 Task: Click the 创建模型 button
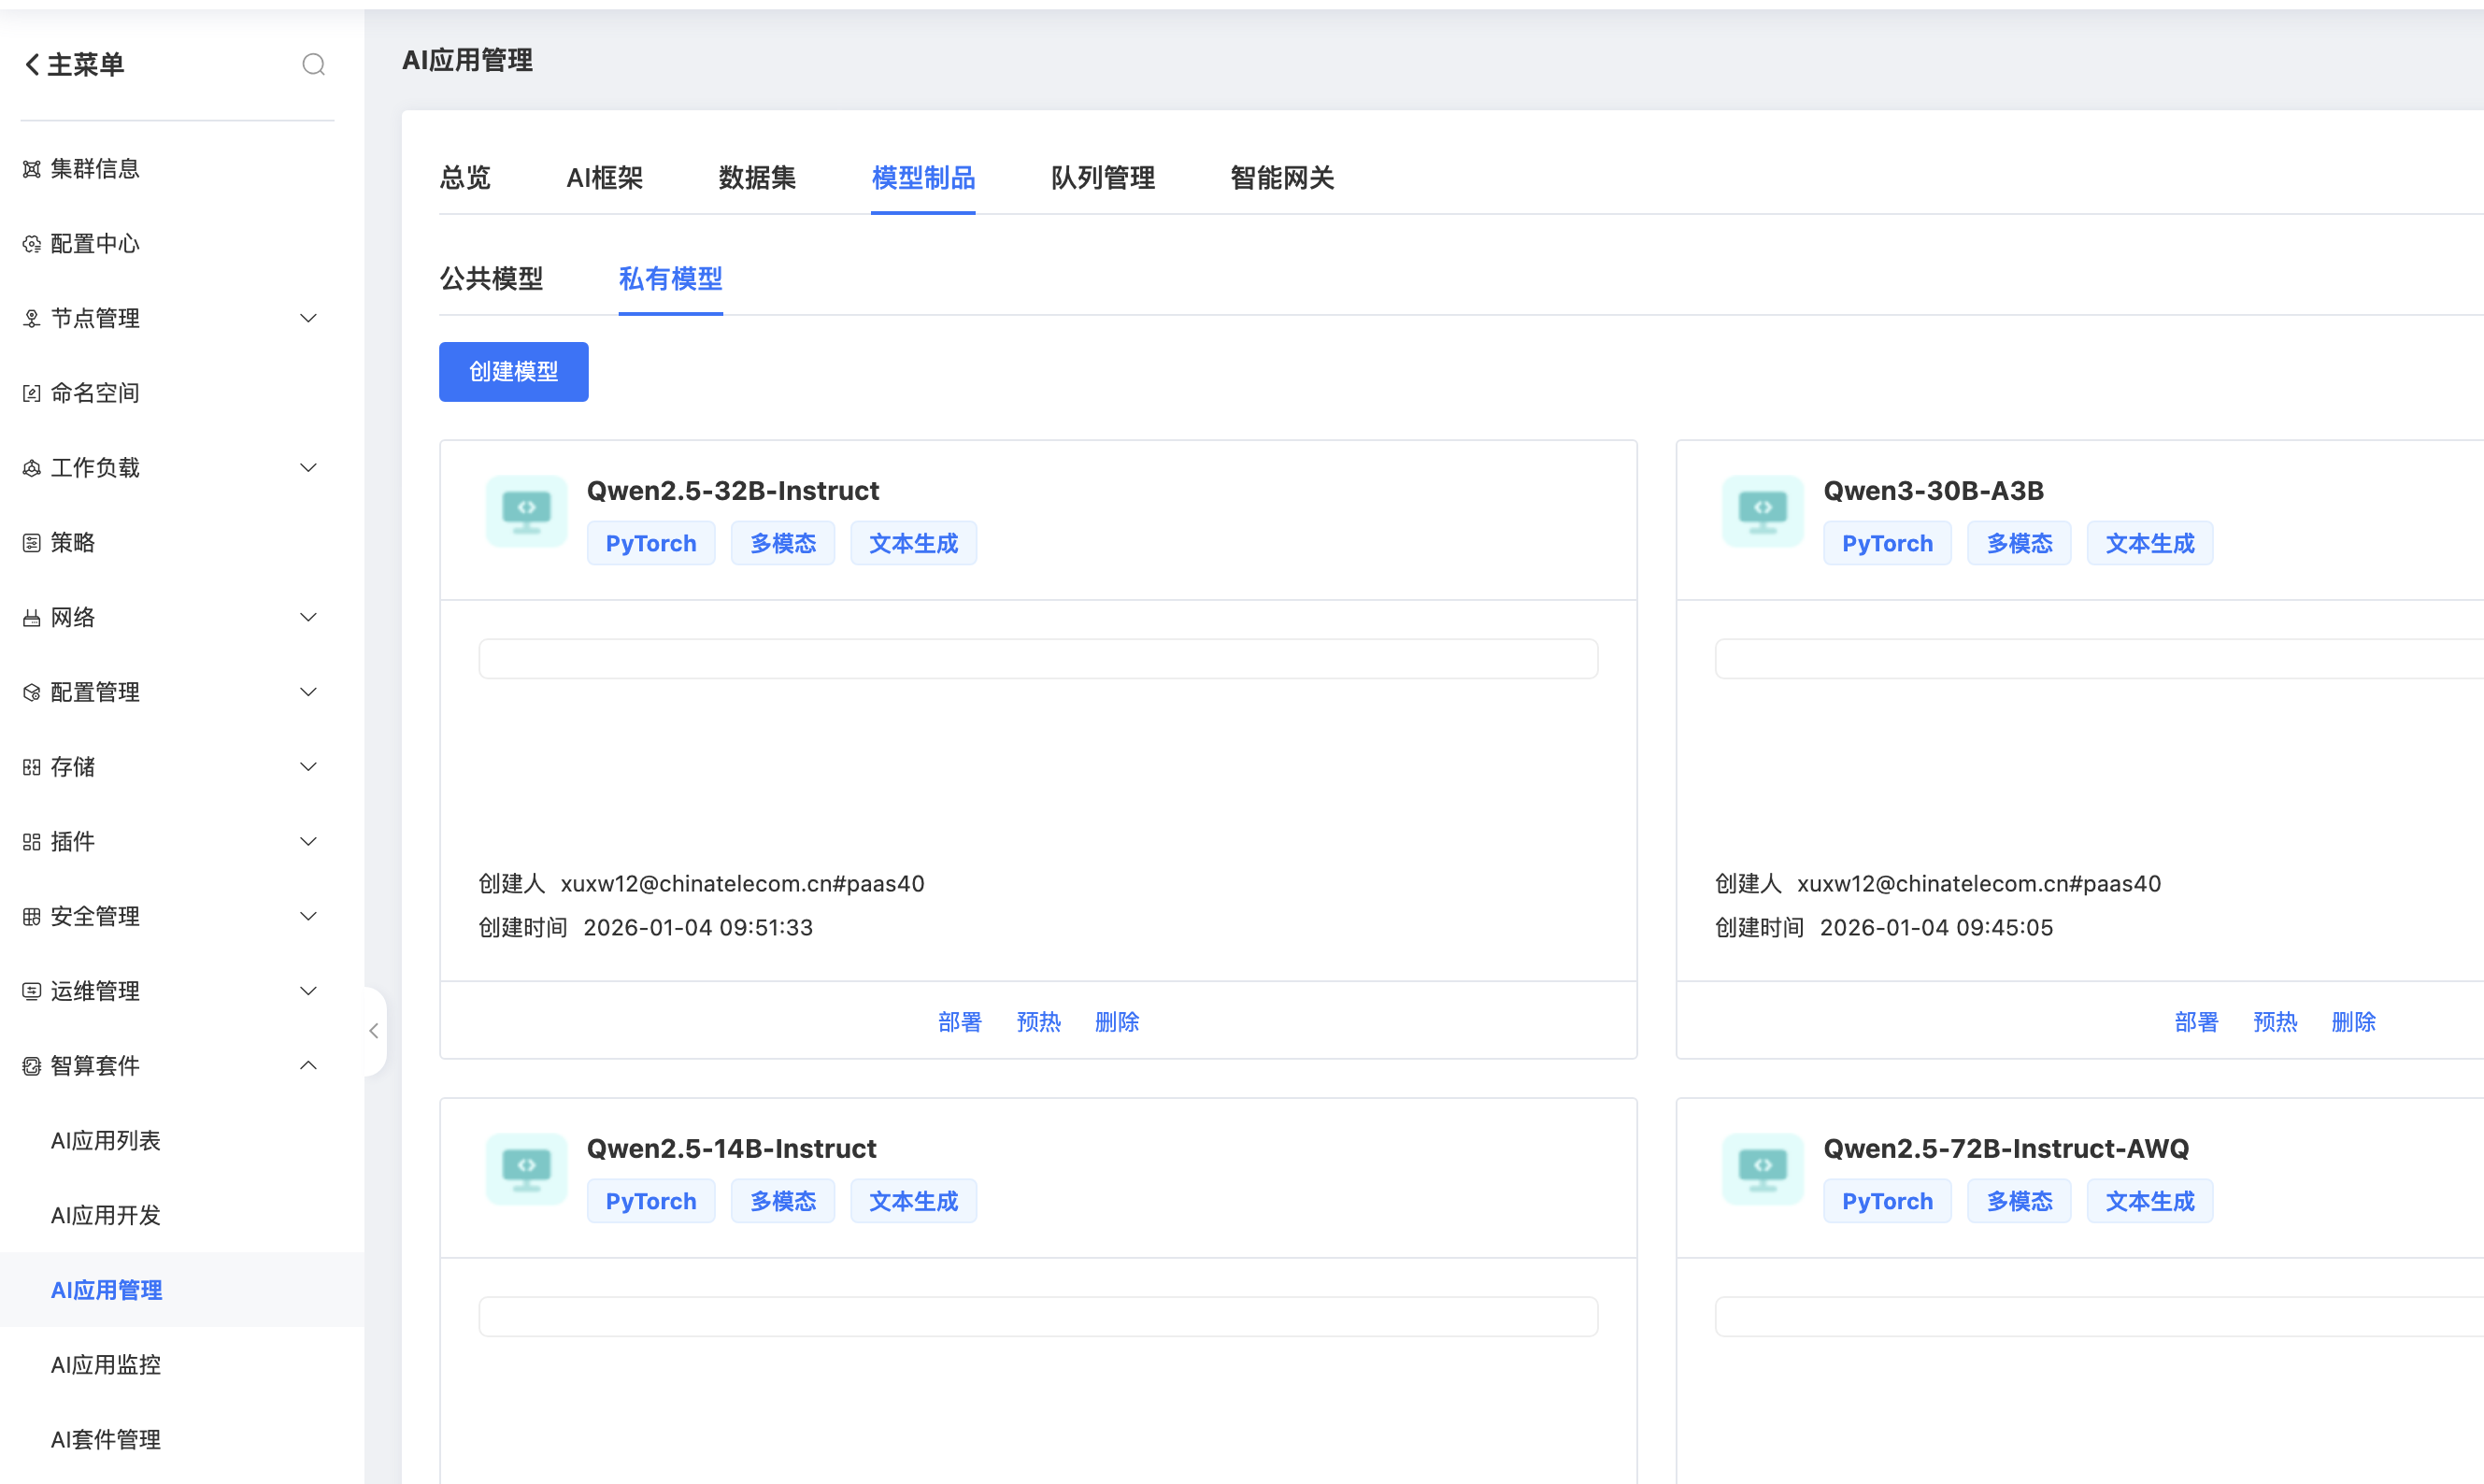pyautogui.click(x=513, y=372)
